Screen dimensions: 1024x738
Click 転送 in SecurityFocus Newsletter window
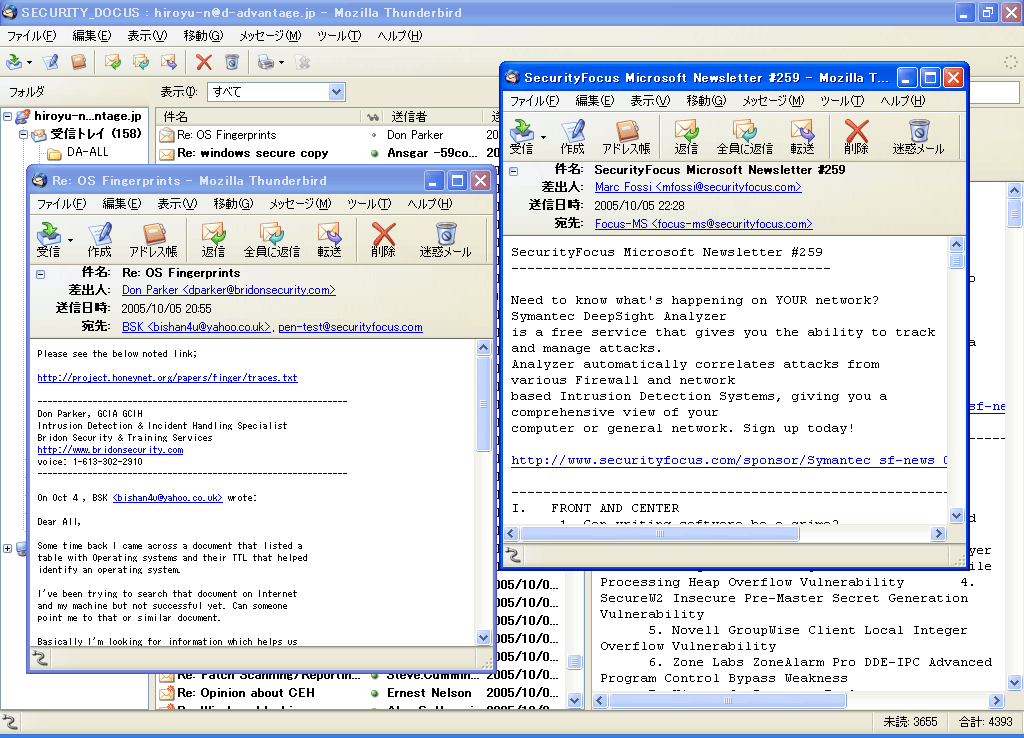click(802, 136)
